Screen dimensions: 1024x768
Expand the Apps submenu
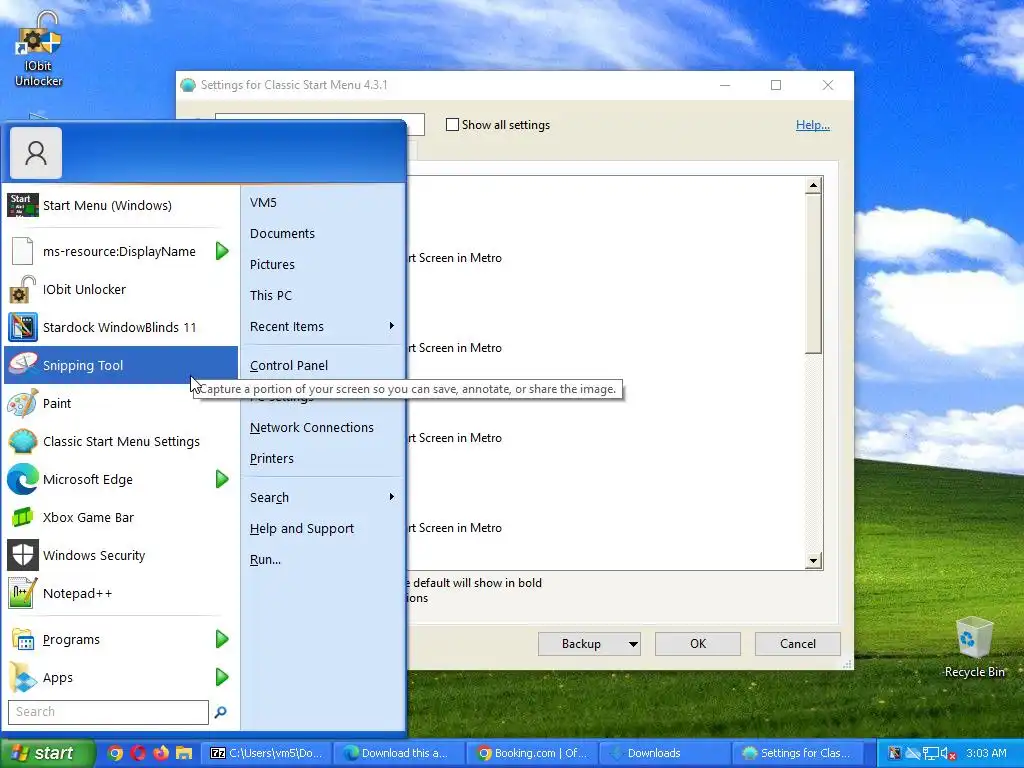pyautogui.click(x=221, y=677)
